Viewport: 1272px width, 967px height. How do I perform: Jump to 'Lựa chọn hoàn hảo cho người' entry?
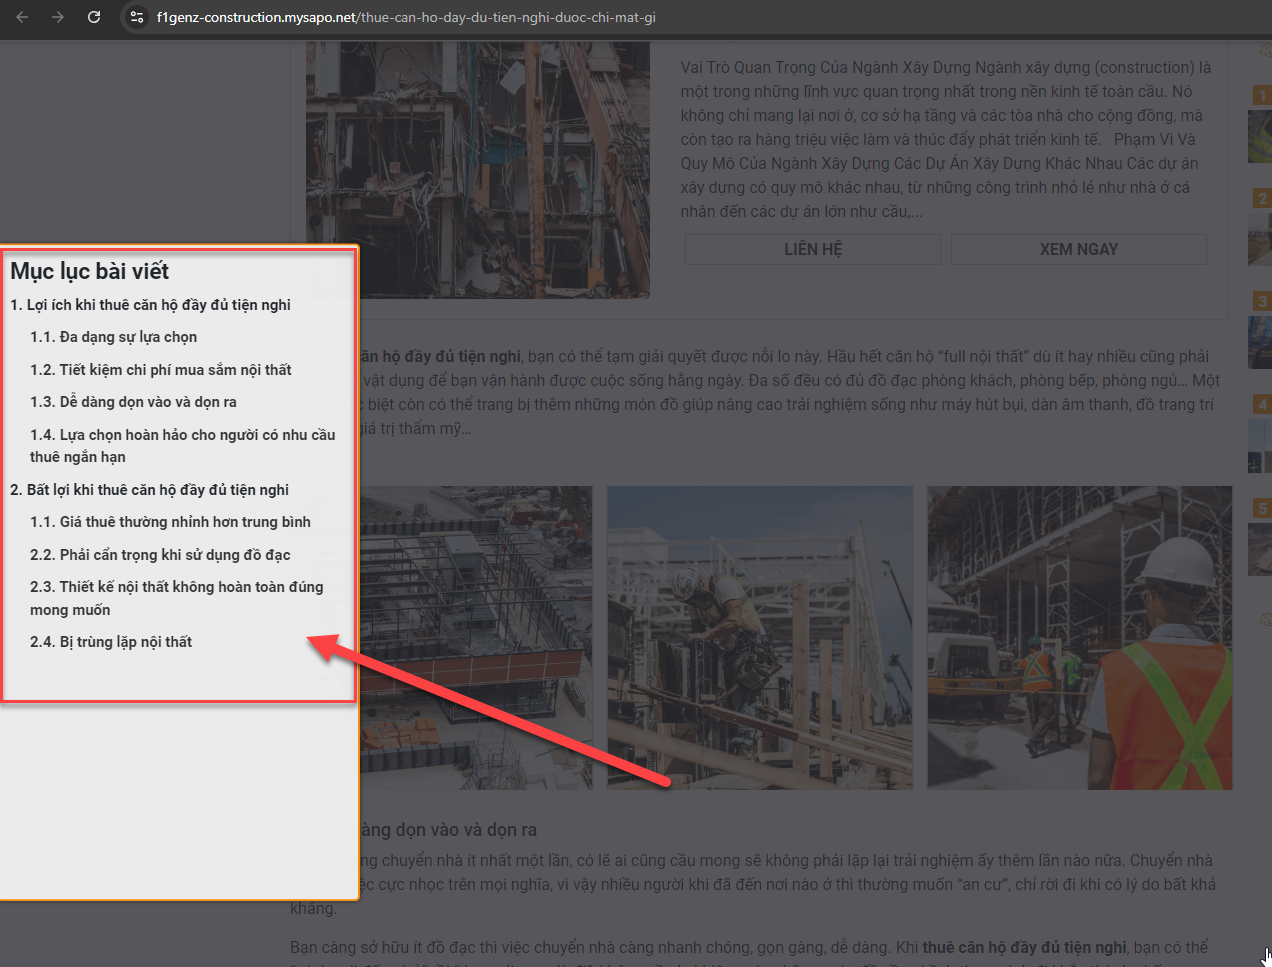click(182, 446)
